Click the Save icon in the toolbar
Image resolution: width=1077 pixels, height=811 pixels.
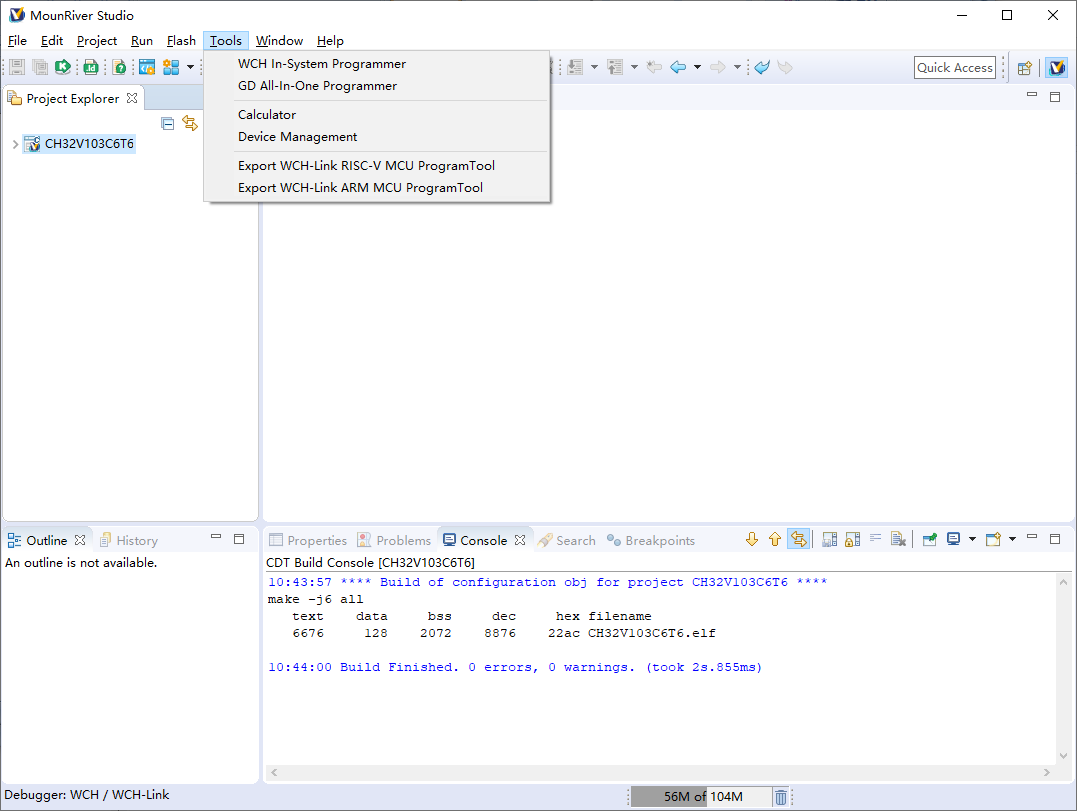click(18, 67)
